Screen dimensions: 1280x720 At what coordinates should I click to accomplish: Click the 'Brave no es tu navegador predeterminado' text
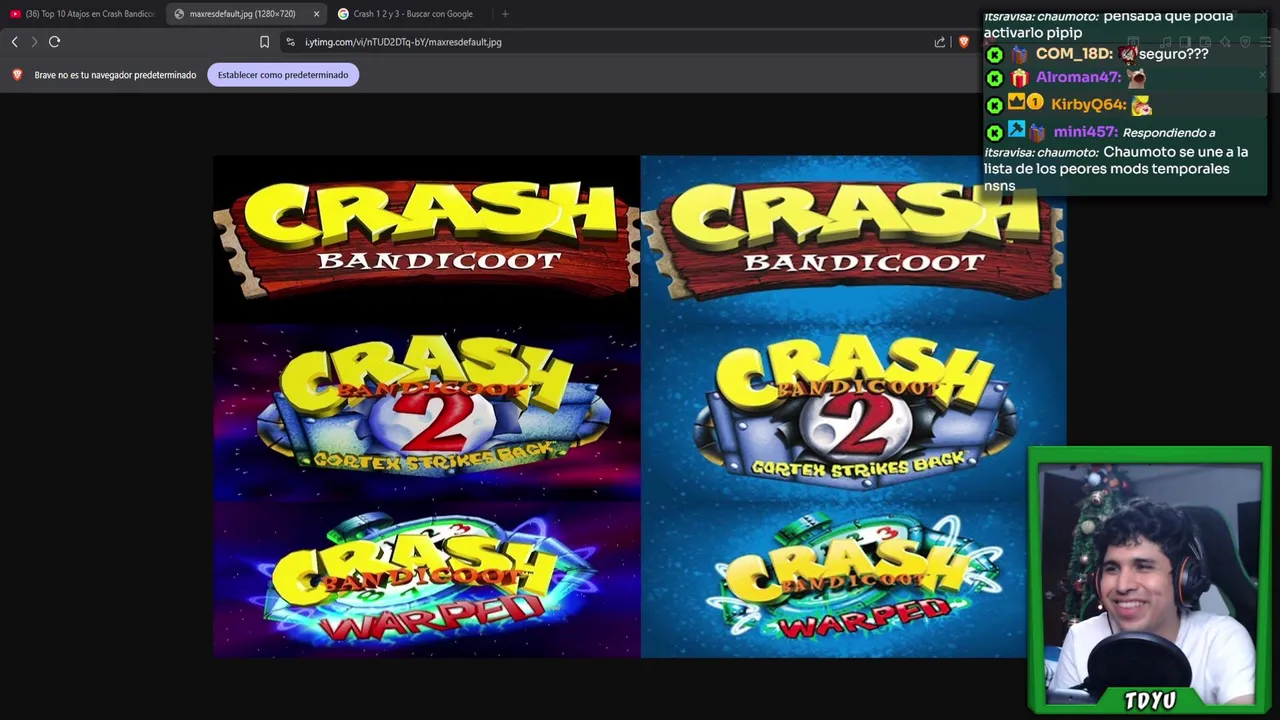pos(115,75)
